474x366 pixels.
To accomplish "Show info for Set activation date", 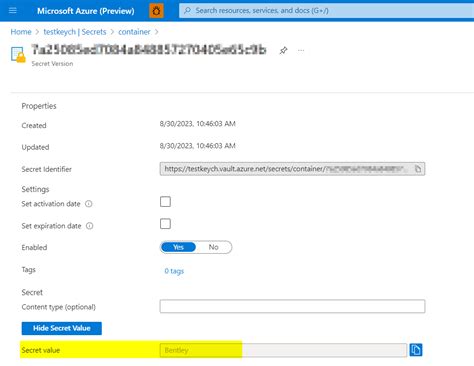I will tap(89, 204).
